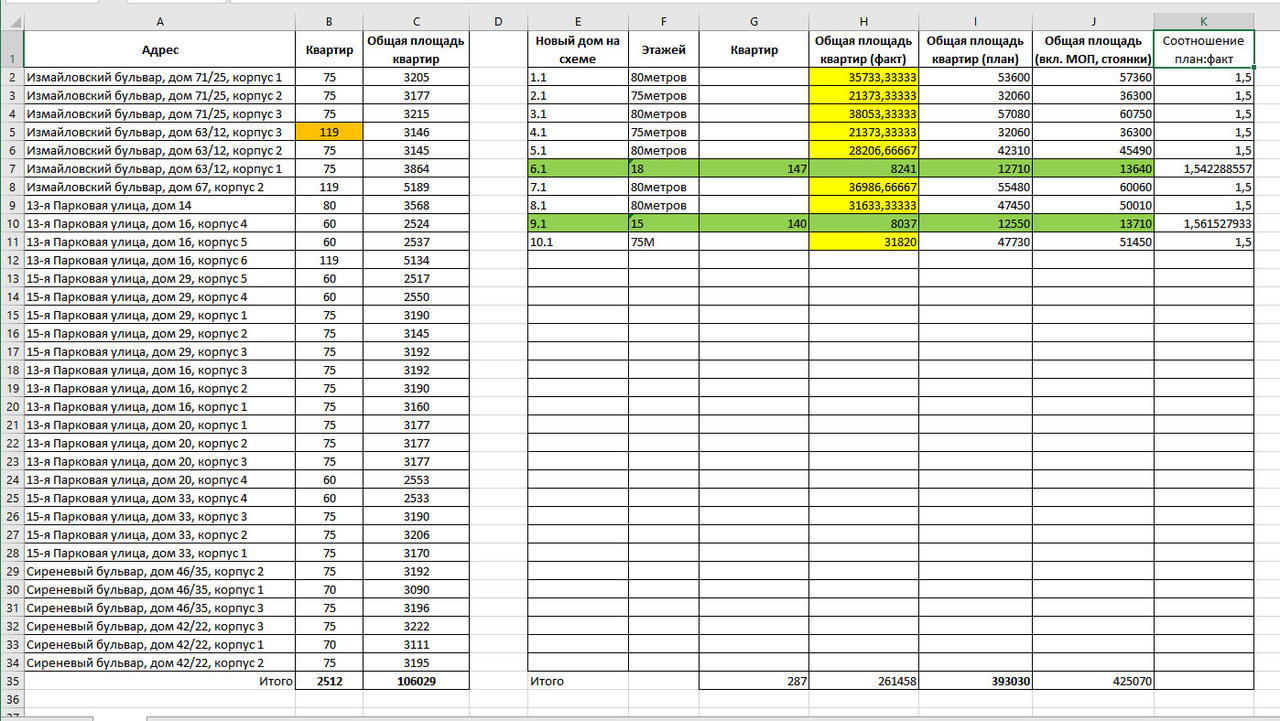Click the value 57360 in column J
Screen dimensions: 1280x721
(x=1093, y=77)
